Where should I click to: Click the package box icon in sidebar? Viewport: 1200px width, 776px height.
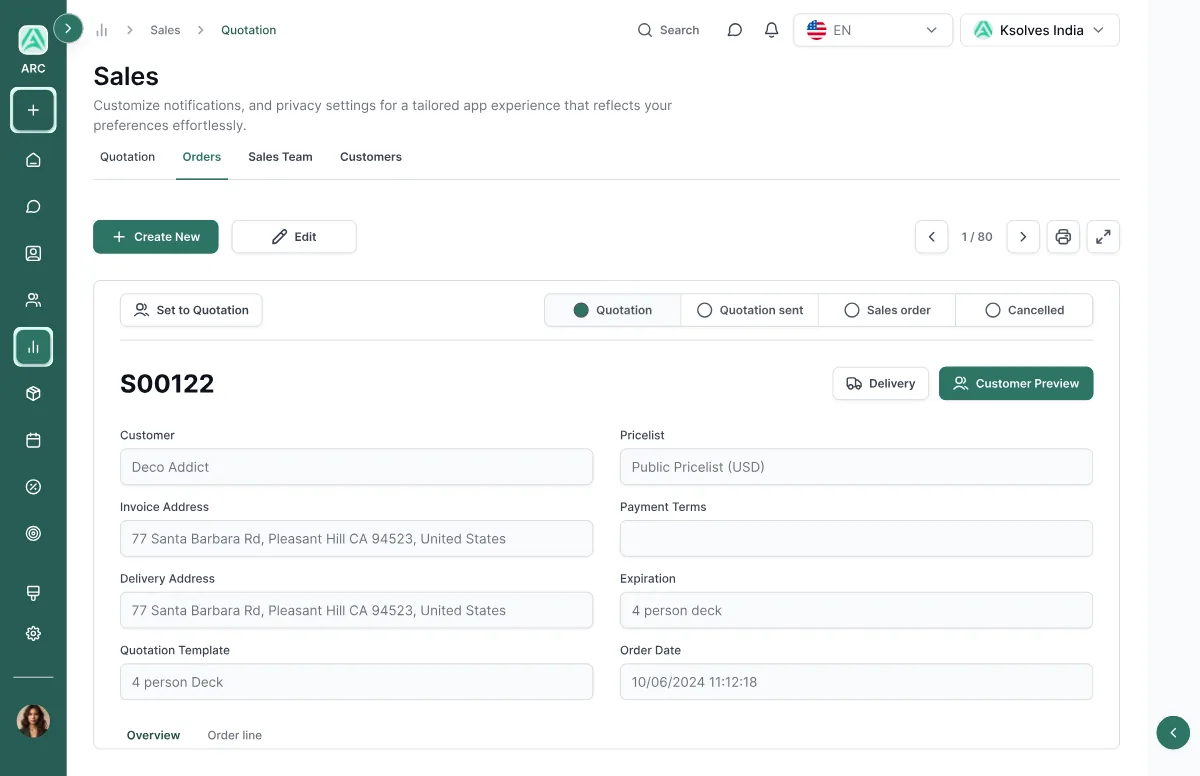tap(33, 394)
